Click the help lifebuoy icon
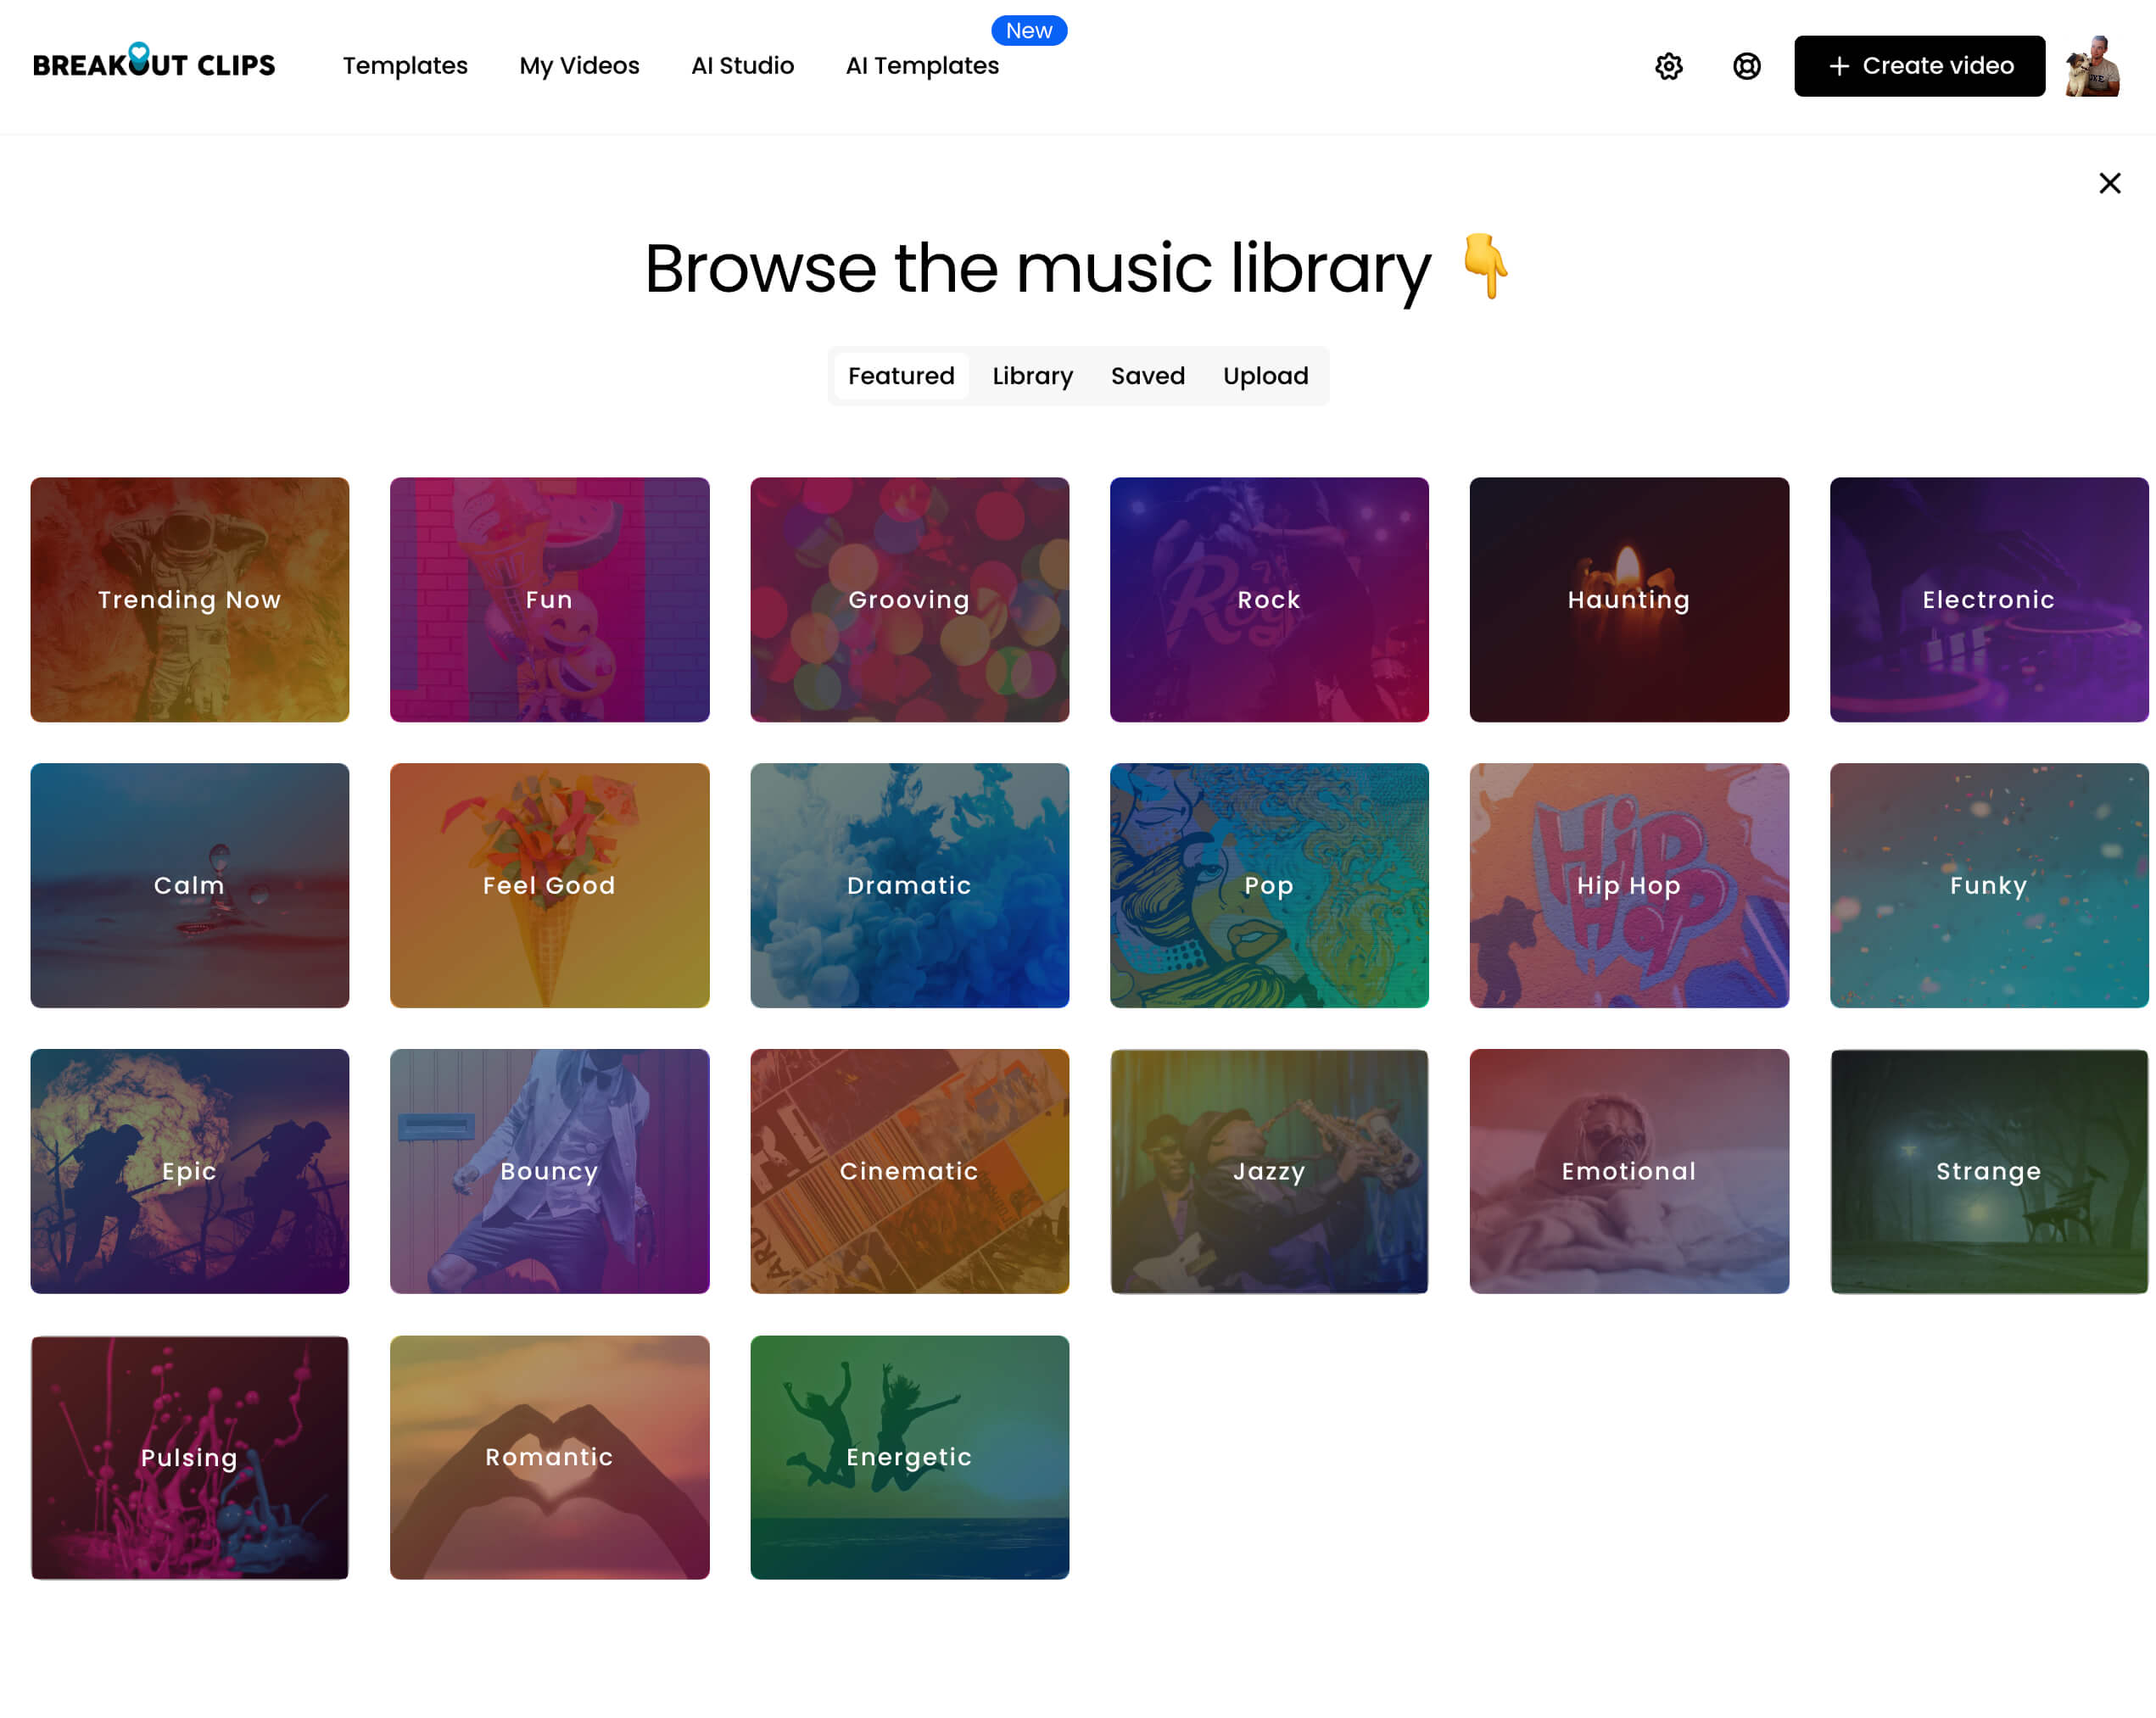Viewport: 2156px width, 1718px height. coord(1746,66)
